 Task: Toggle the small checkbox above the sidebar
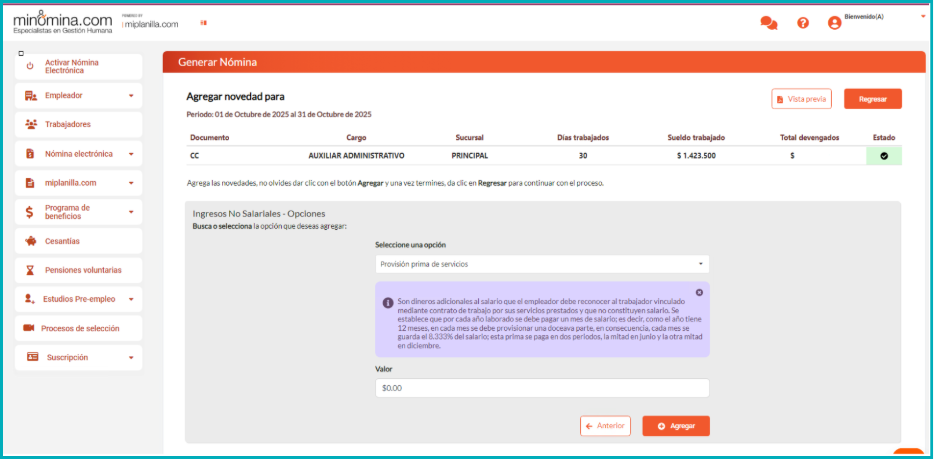(x=21, y=52)
